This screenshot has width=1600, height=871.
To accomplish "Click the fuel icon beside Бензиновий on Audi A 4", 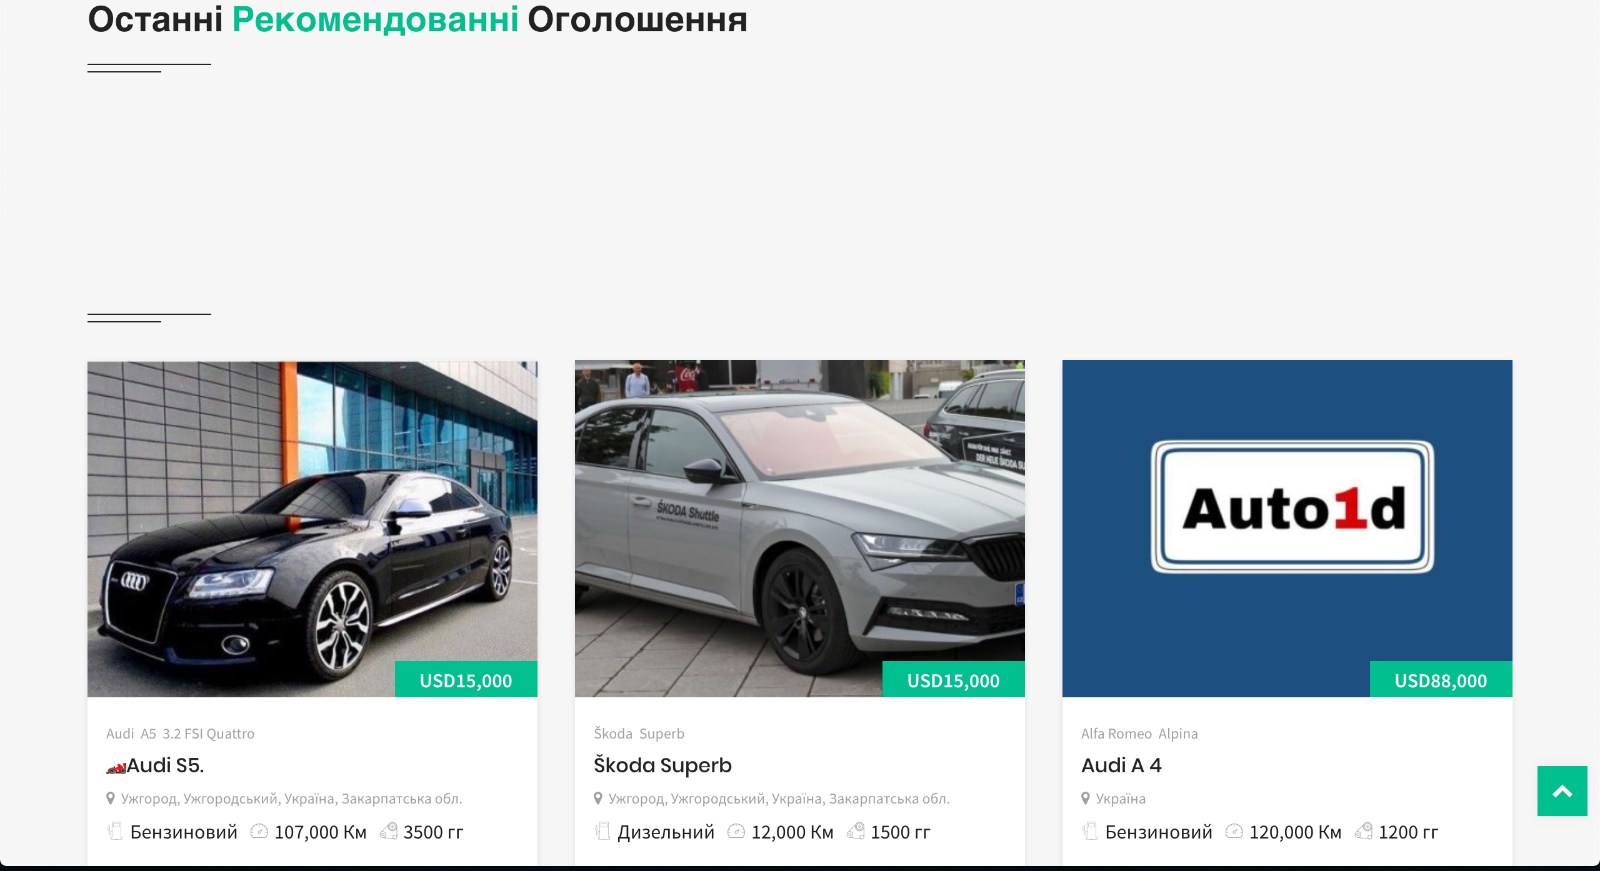I will [1090, 831].
